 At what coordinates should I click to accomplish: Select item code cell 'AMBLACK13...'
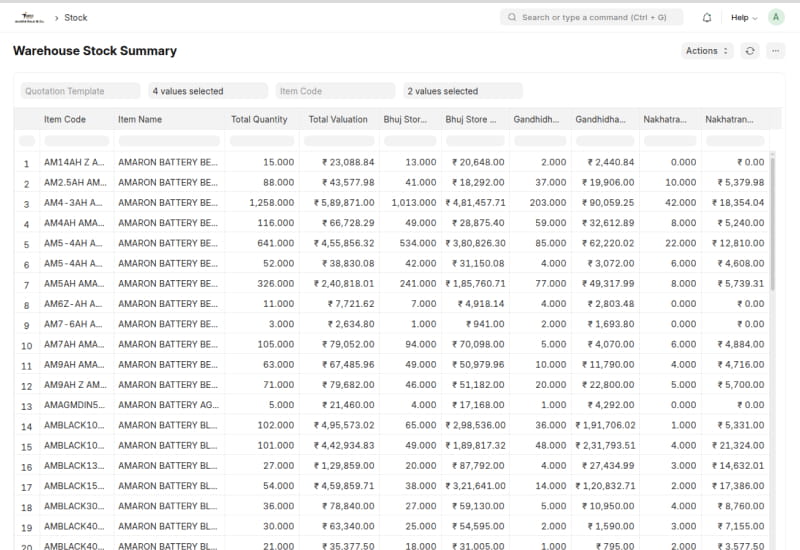tap(74, 466)
